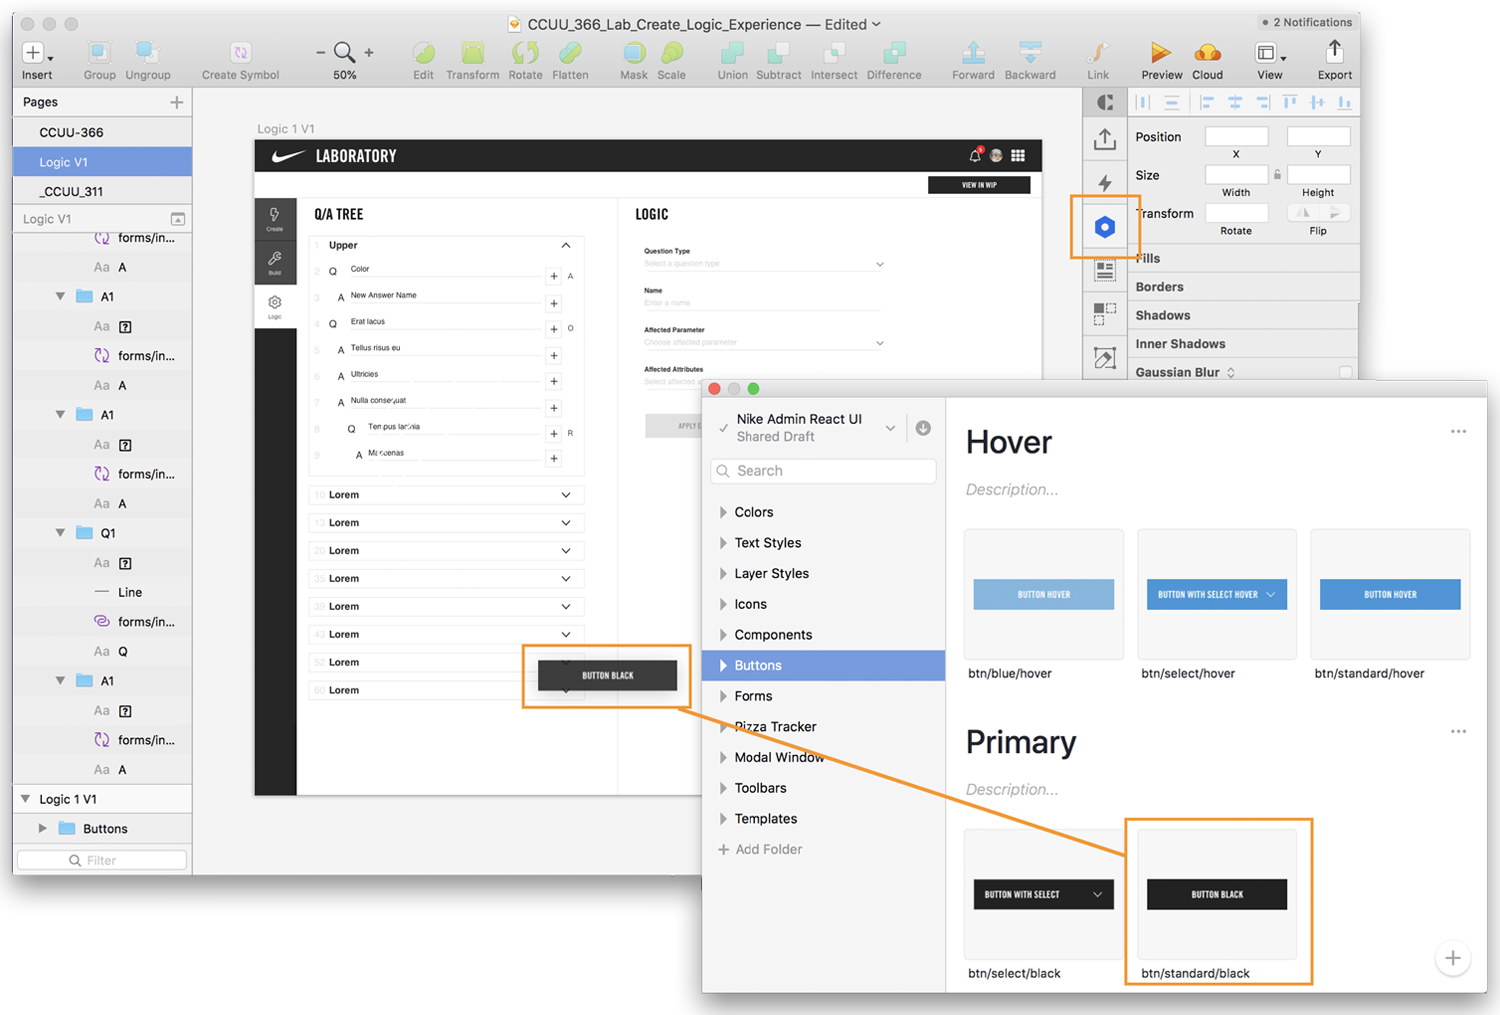Open the Nike Admin React UI dropdown
Viewport: 1500px width, 1015px height.
(890, 428)
